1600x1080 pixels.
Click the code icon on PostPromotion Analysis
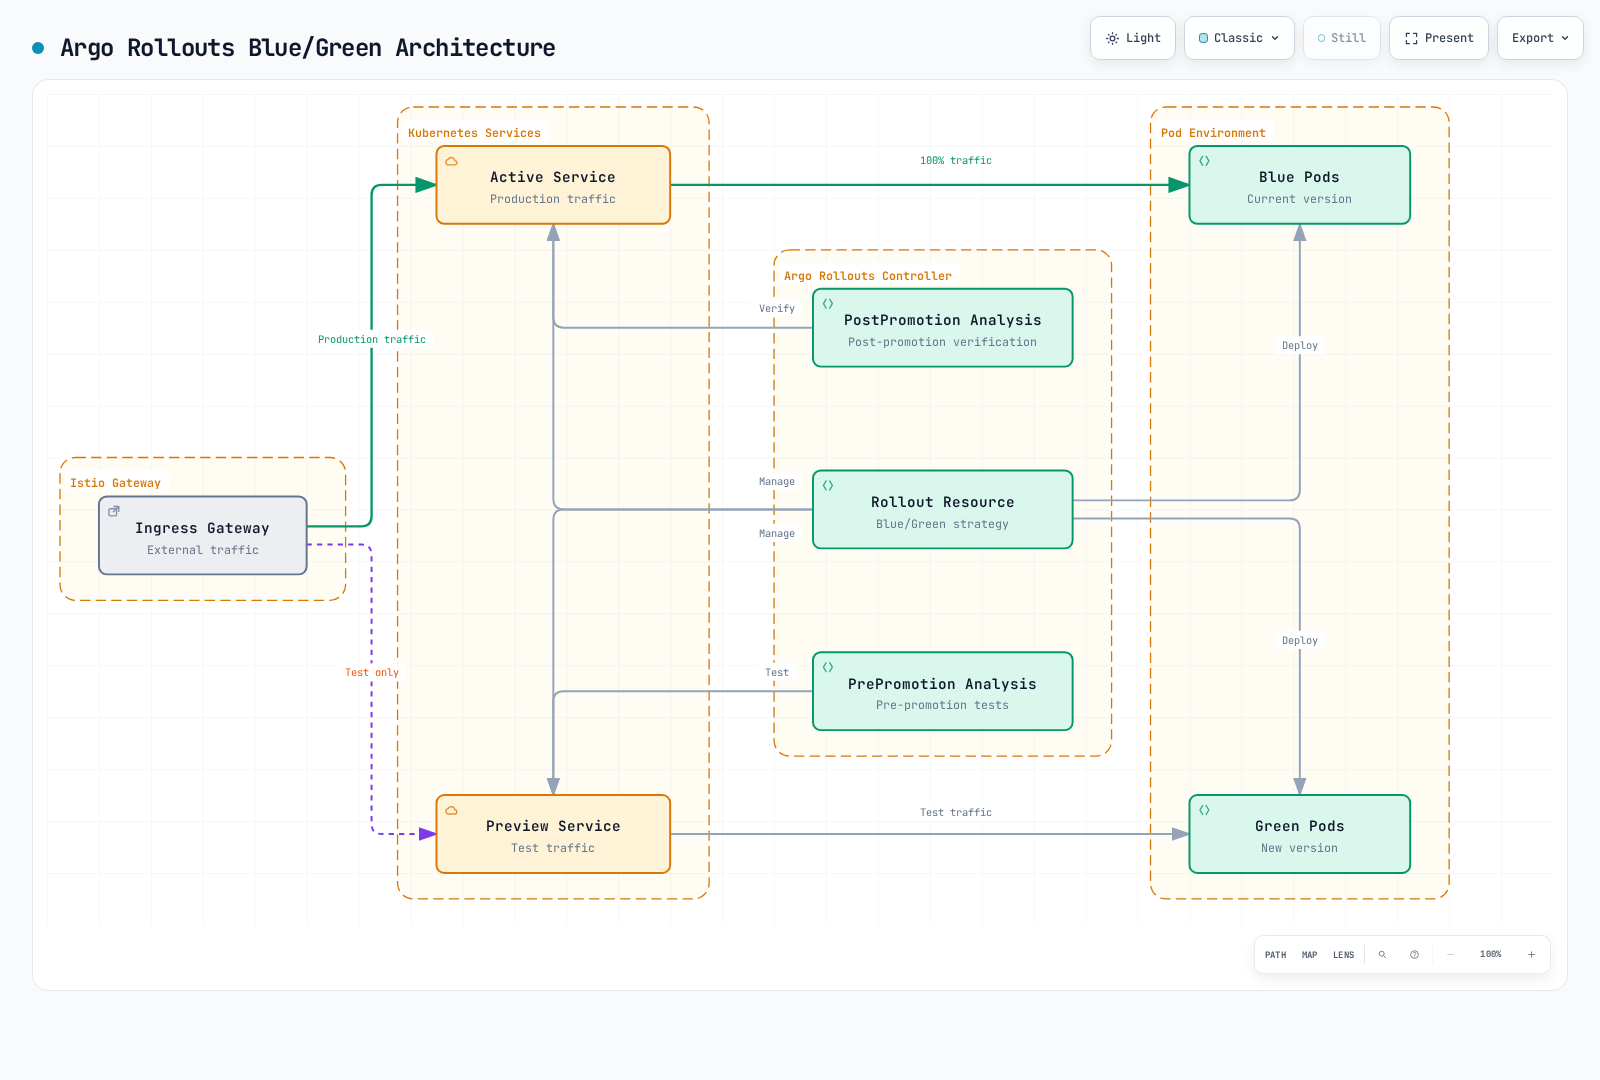tap(828, 303)
